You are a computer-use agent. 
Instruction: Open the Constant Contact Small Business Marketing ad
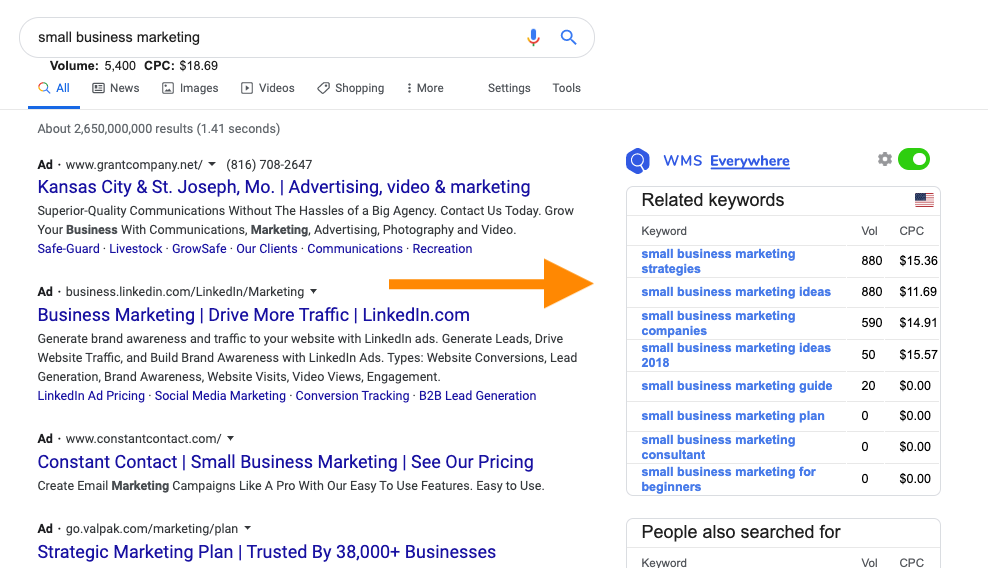(285, 462)
